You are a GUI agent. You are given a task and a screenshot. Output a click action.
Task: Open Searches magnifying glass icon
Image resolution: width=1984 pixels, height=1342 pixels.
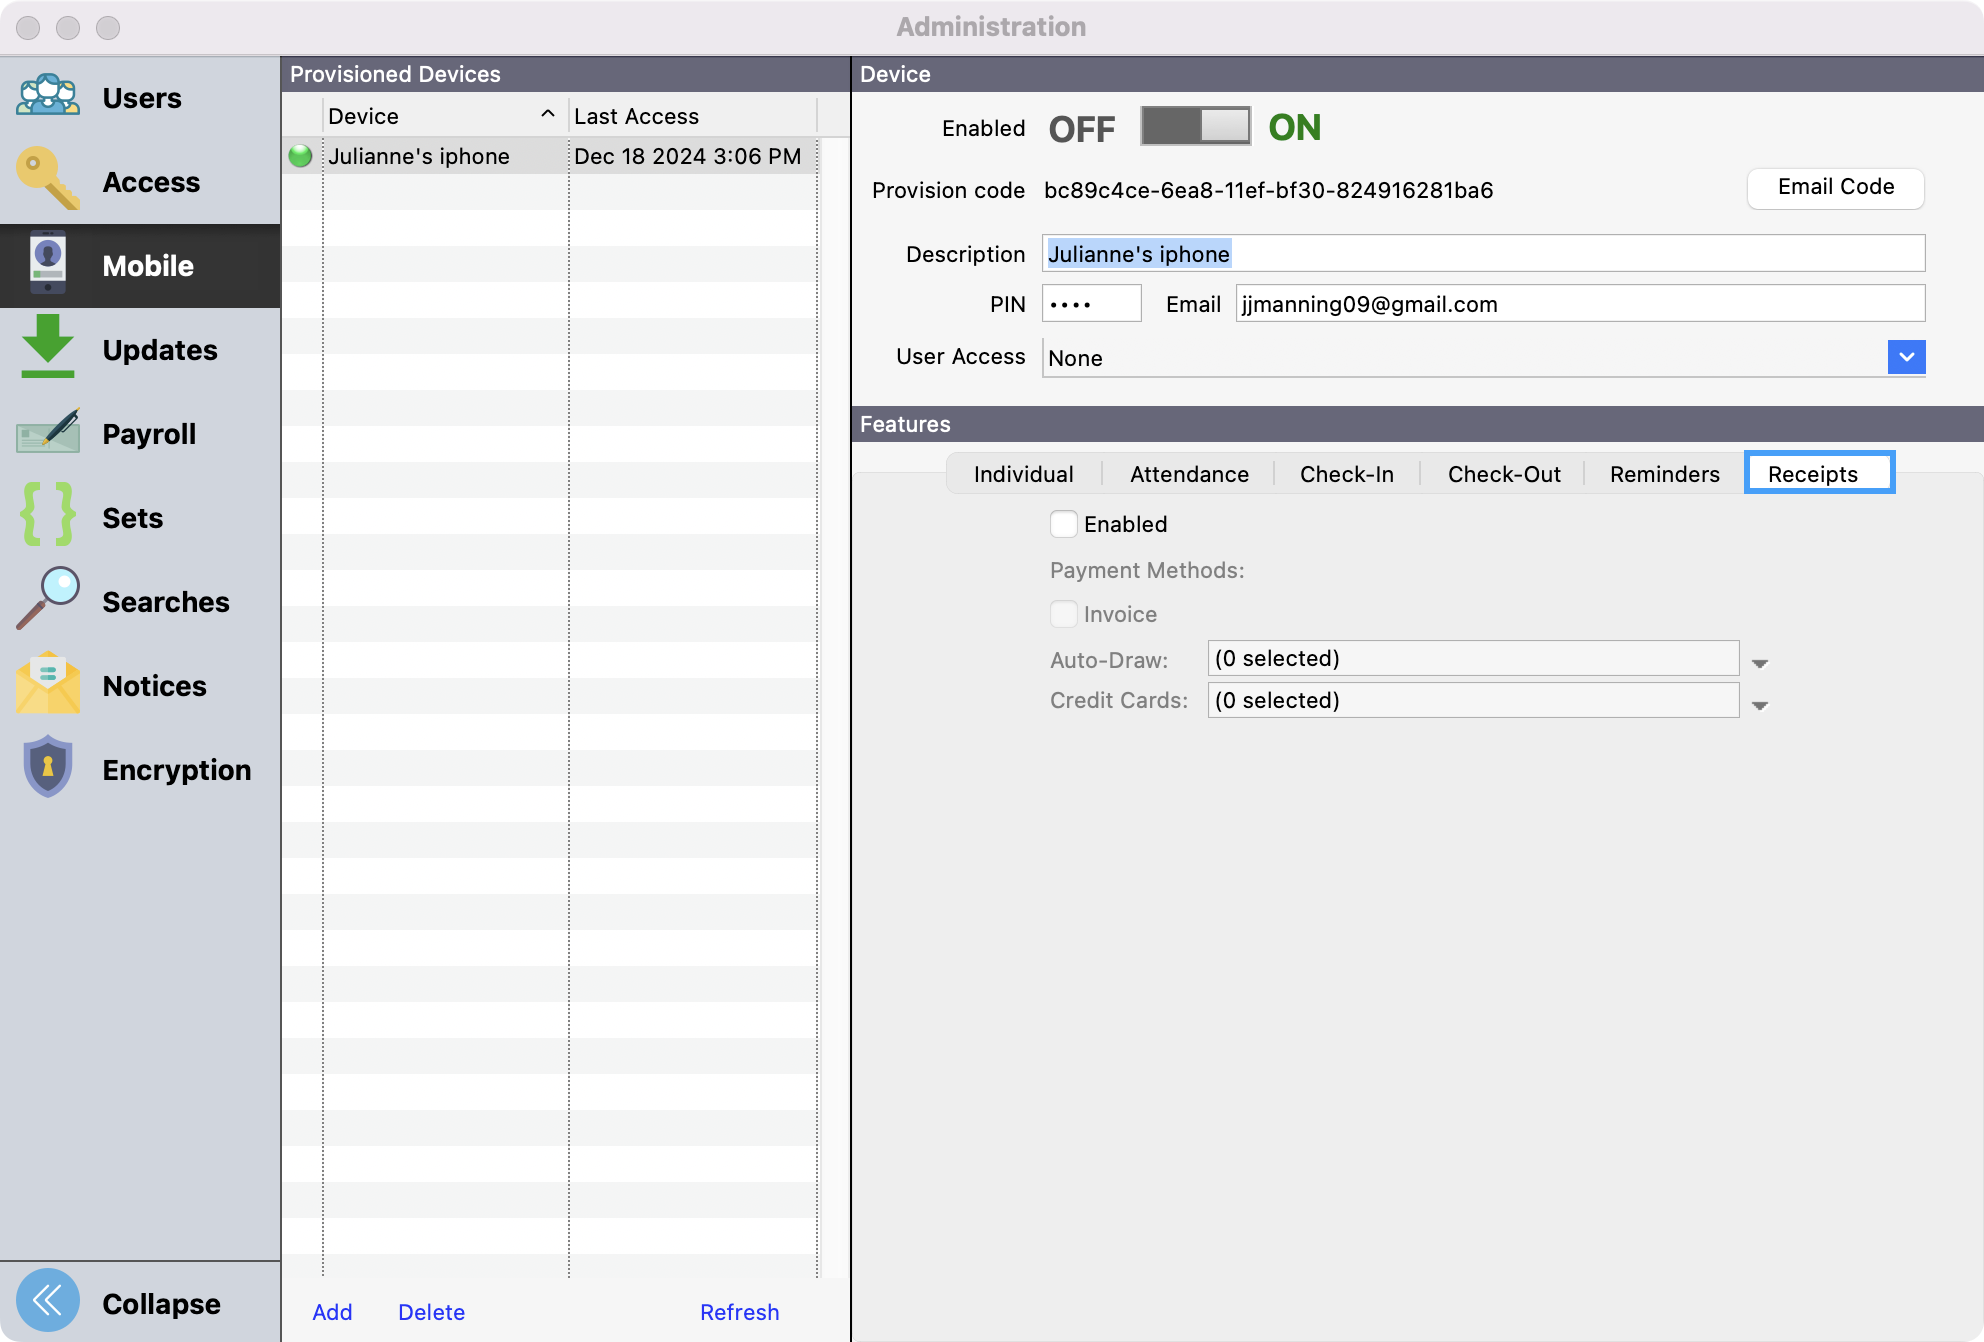point(48,600)
